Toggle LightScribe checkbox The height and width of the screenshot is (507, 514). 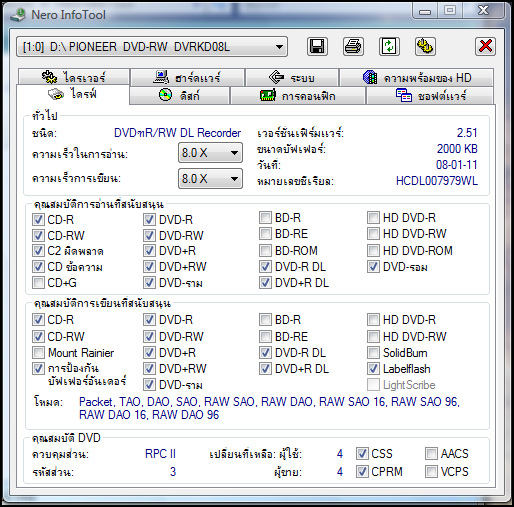[373, 385]
